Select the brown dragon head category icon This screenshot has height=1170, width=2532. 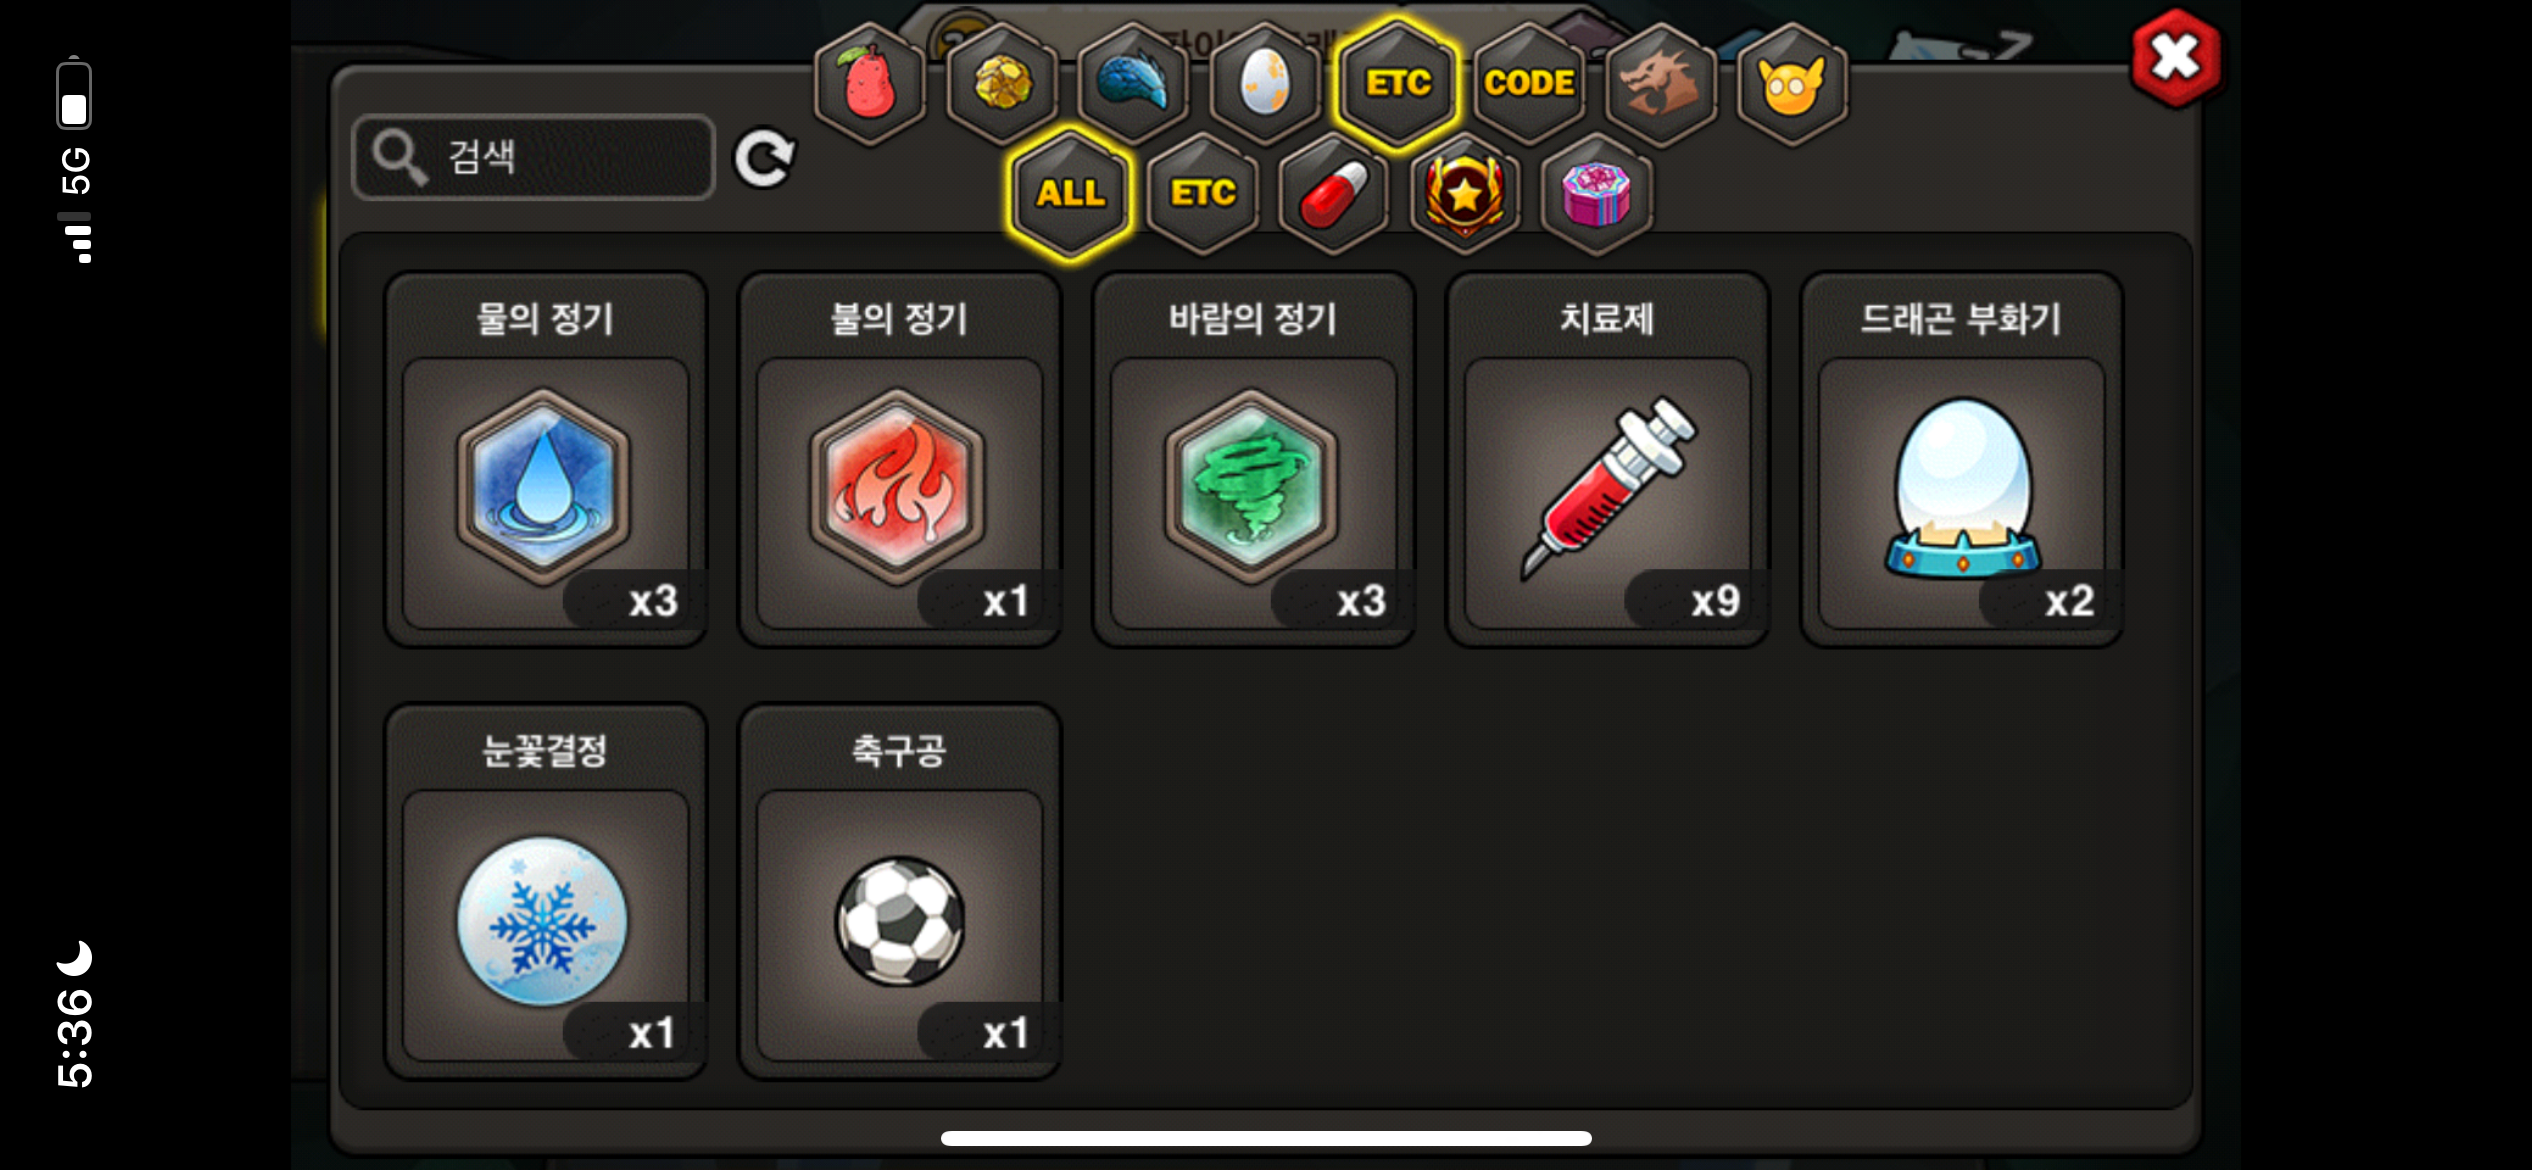pos(1661,83)
